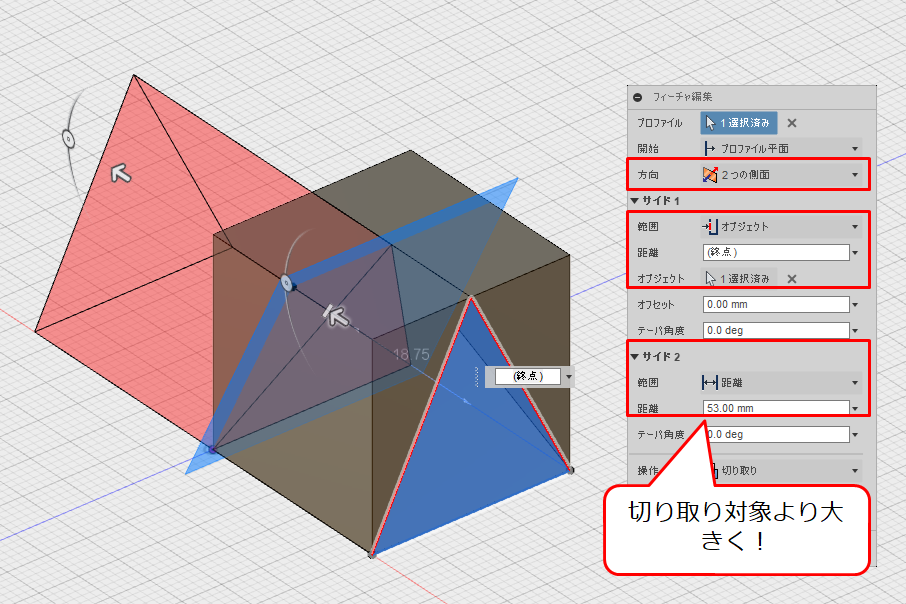Open the サイド 1 範囲 オブジェクト dropdown
Image resolution: width=906 pixels, height=604 pixels.
point(782,227)
